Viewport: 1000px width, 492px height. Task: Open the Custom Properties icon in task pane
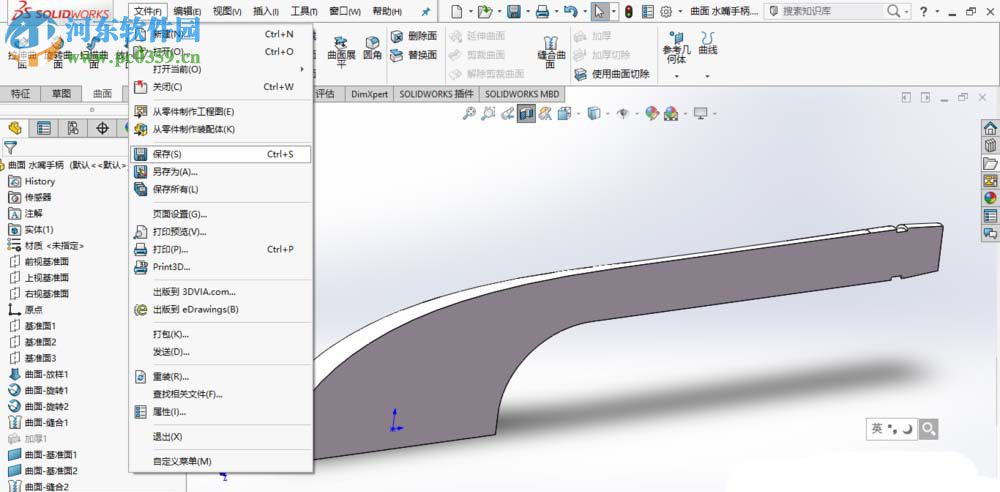[990, 216]
